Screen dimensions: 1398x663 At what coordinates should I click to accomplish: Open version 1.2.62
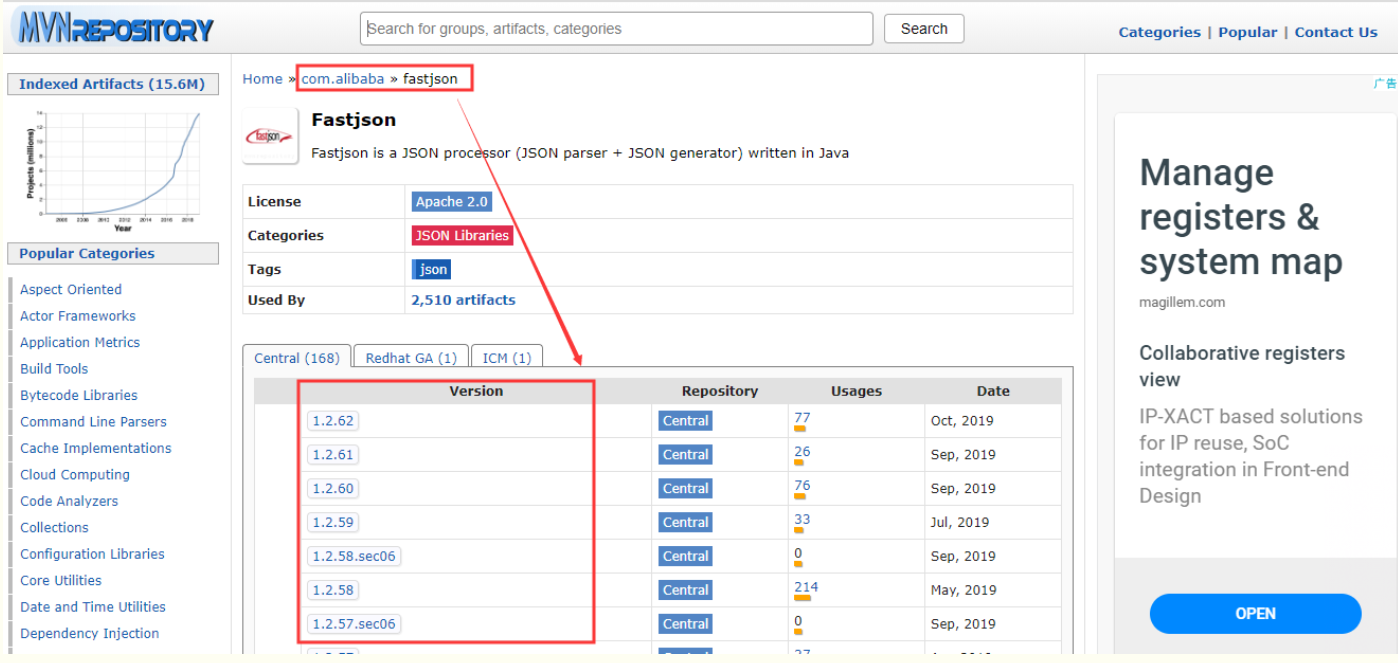click(333, 421)
